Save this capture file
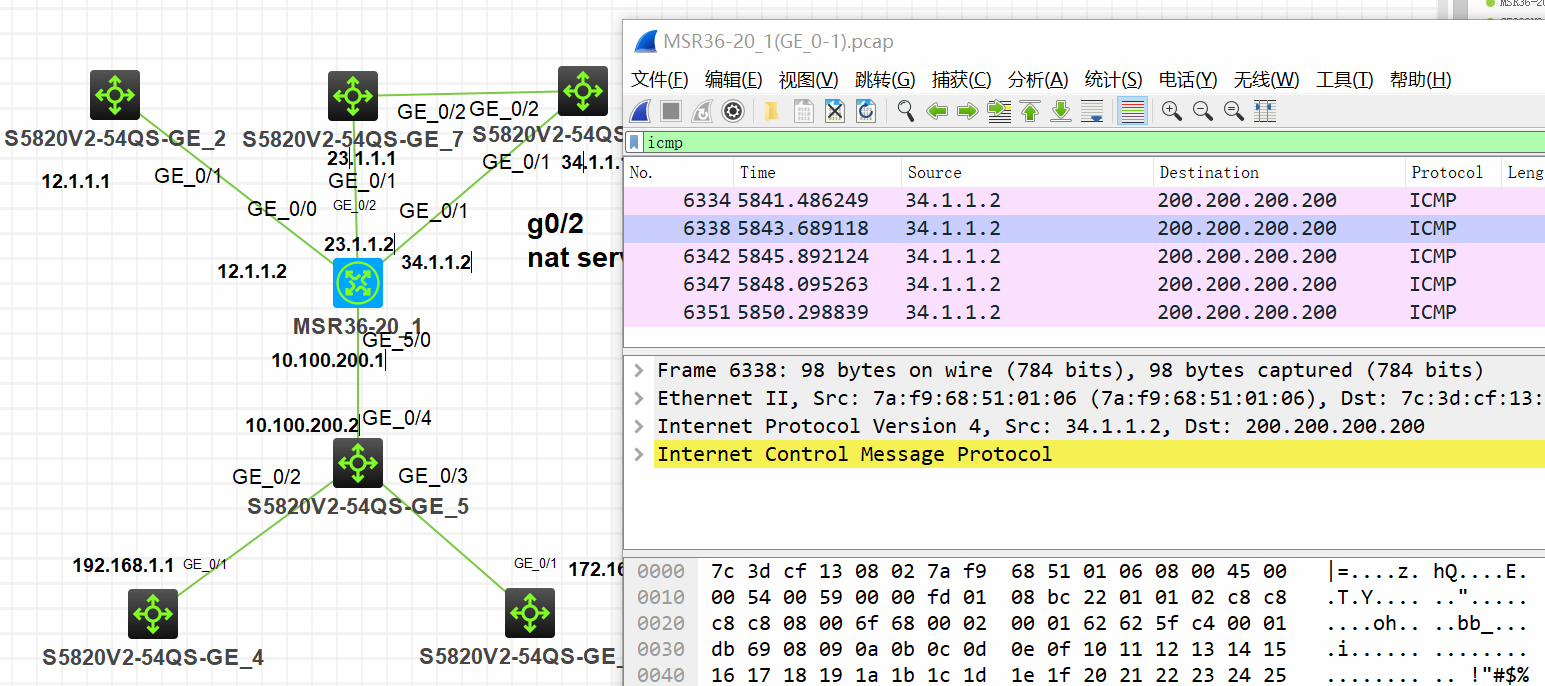 pyautogui.click(x=803, y=111)
